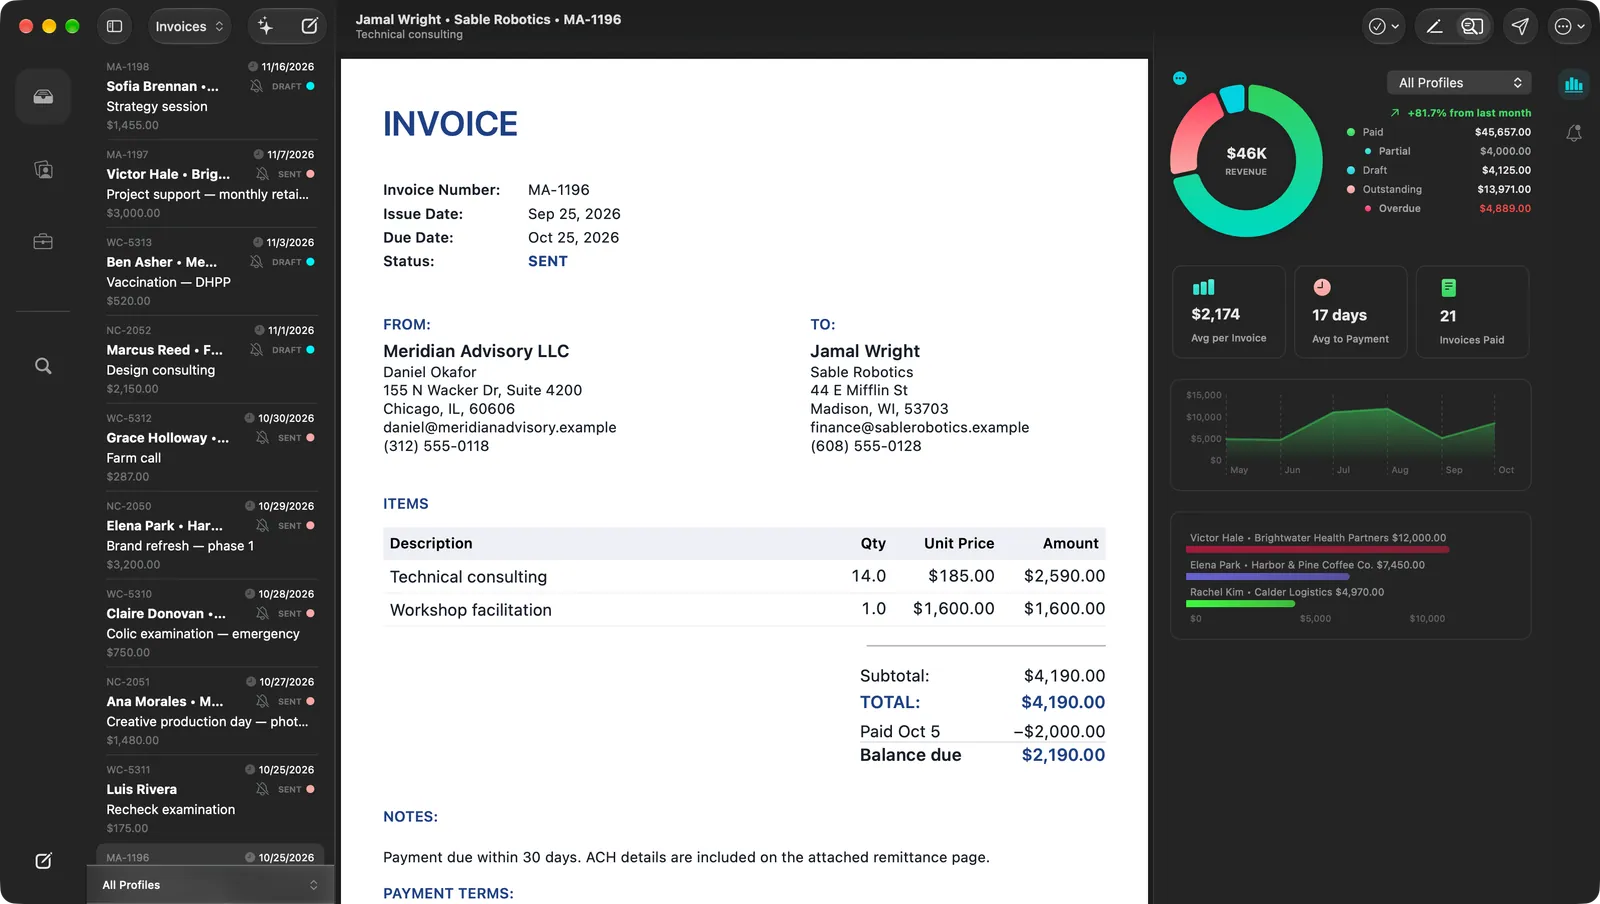Open the inbox tray sidebar icon
This screenshot has height=904, width=1600.
click(43, 97)
